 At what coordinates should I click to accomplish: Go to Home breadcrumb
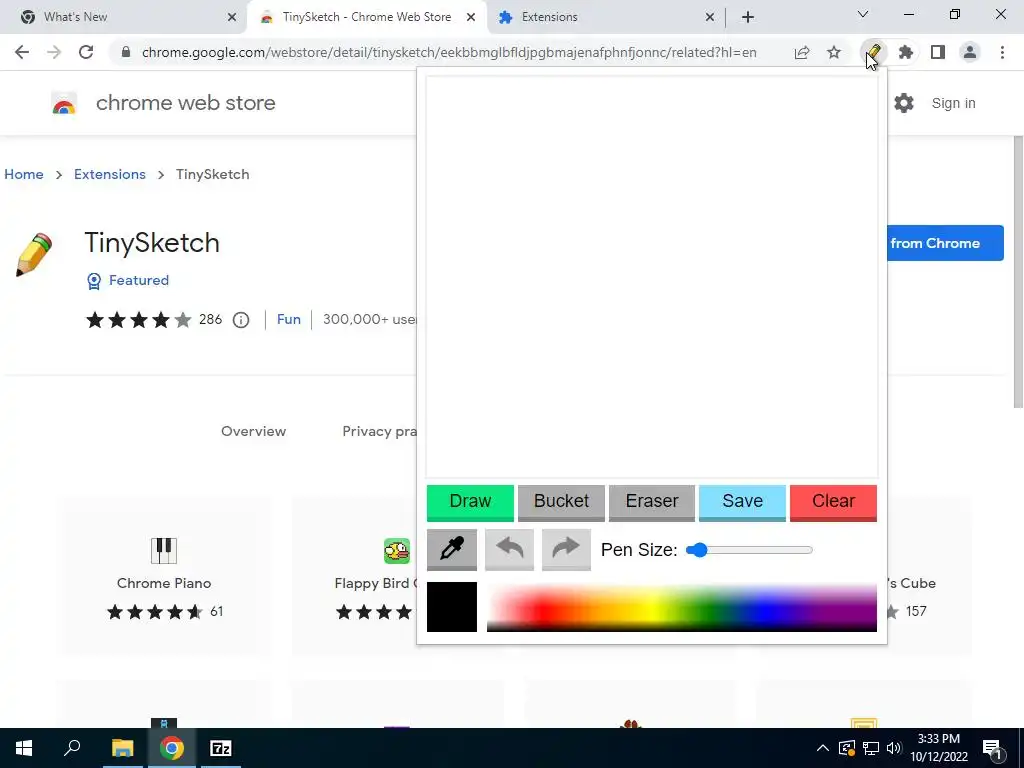pos(24,174)
